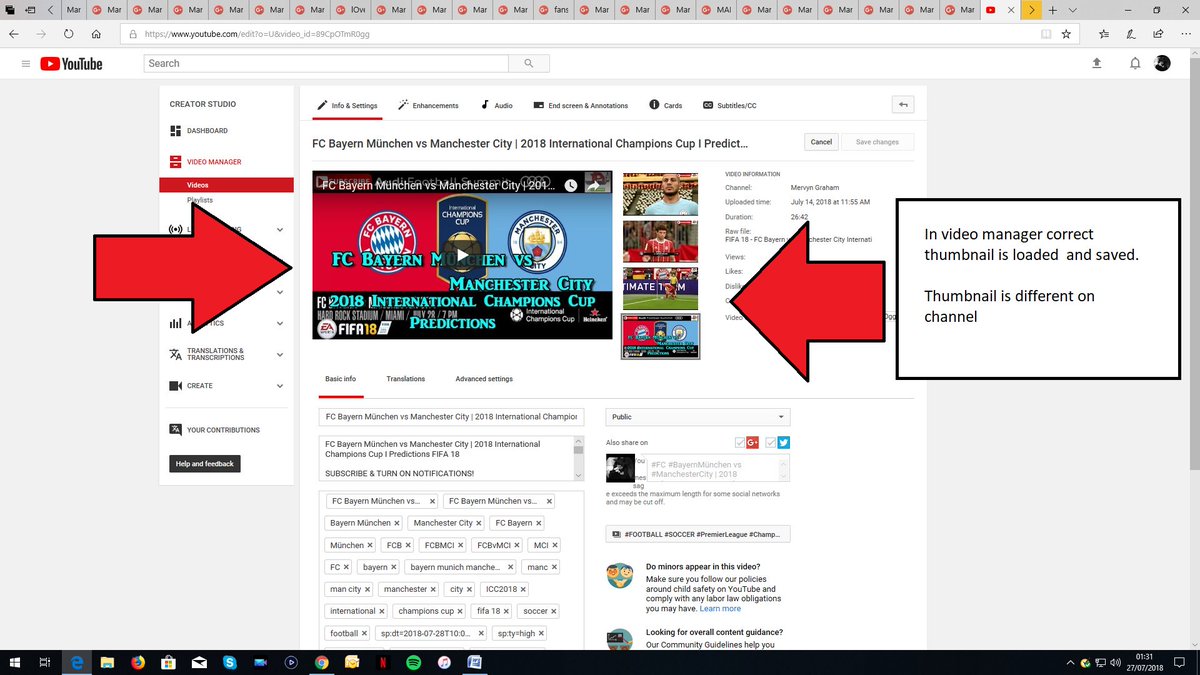Switch to the Audio tab
1200x675 pixels.
496,105
